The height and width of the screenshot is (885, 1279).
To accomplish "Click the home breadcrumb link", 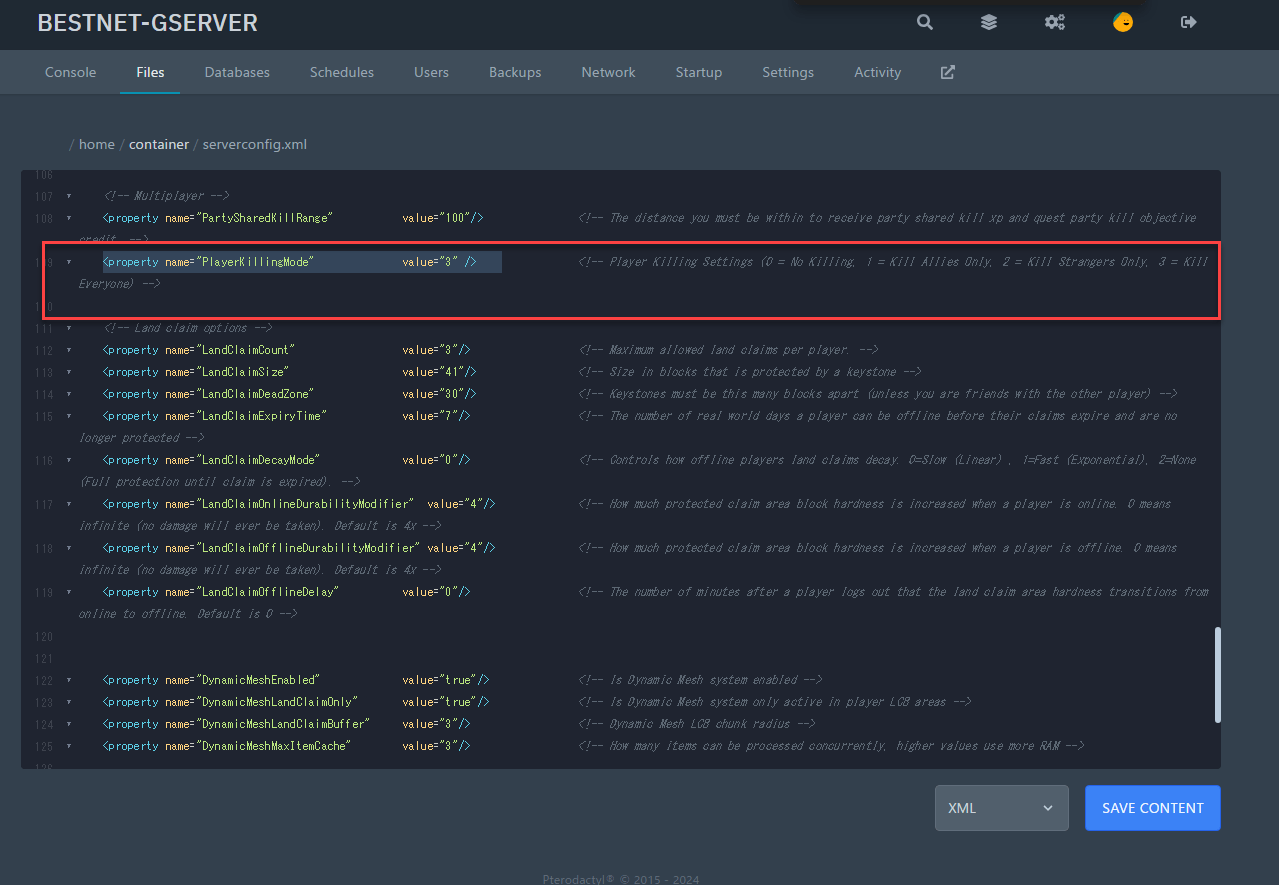I will click(x=97, y=144).
